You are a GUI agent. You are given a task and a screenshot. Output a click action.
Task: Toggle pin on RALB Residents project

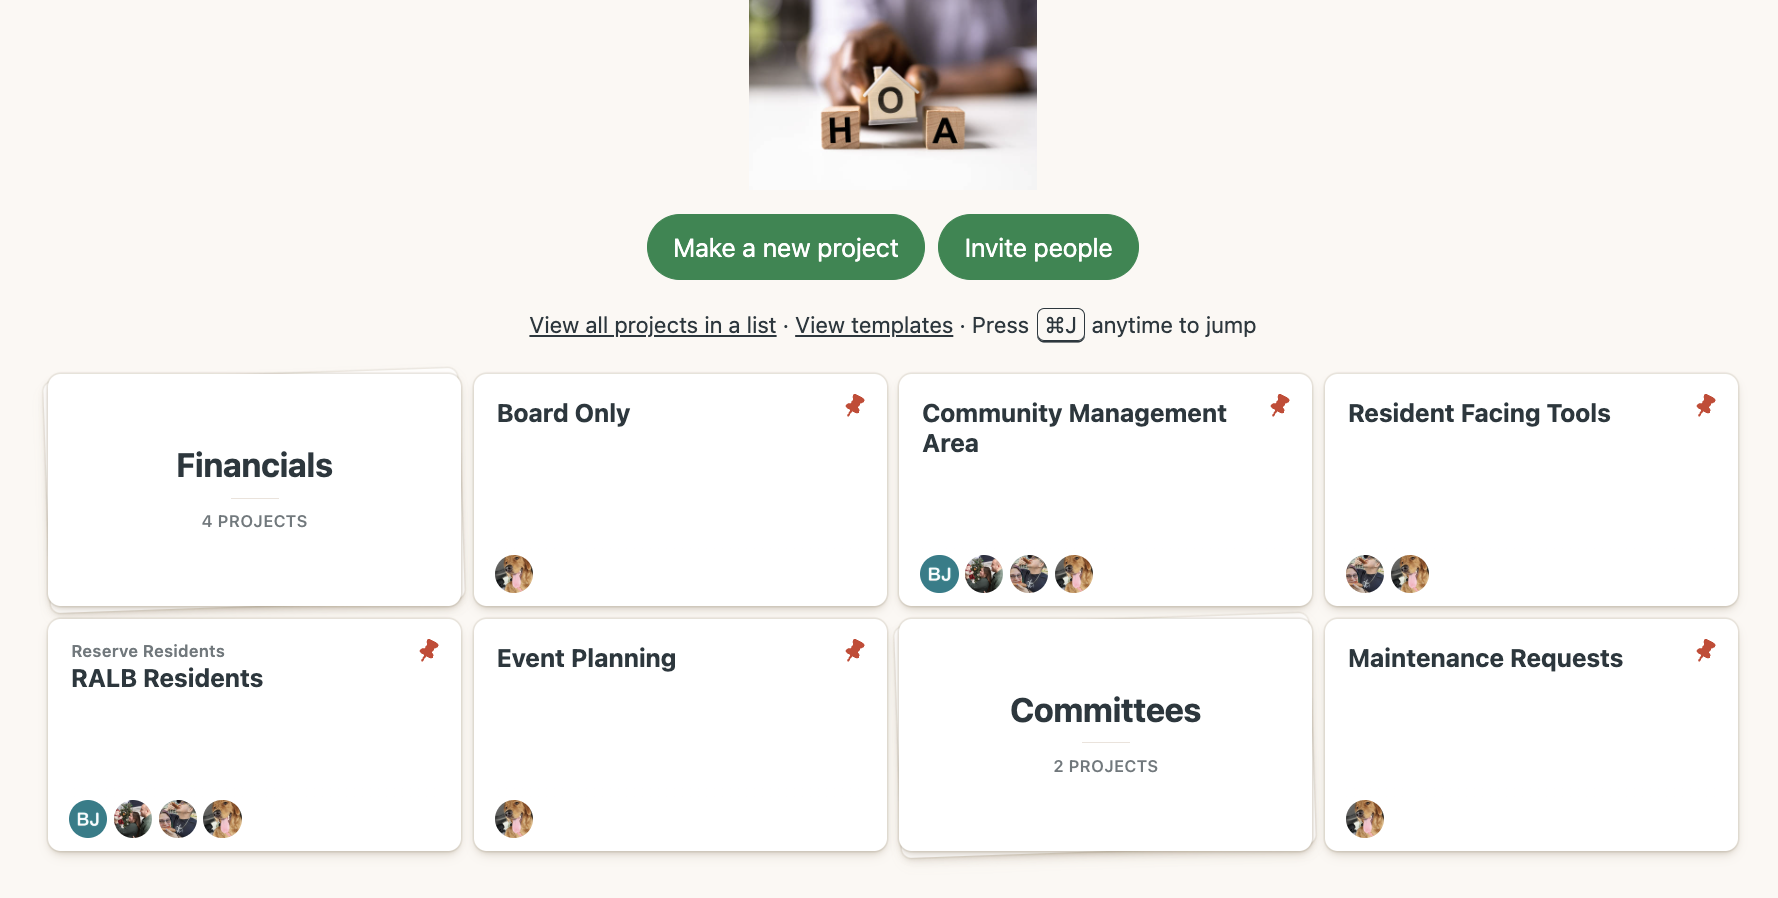pyautogui.click(x=429, y=650)
